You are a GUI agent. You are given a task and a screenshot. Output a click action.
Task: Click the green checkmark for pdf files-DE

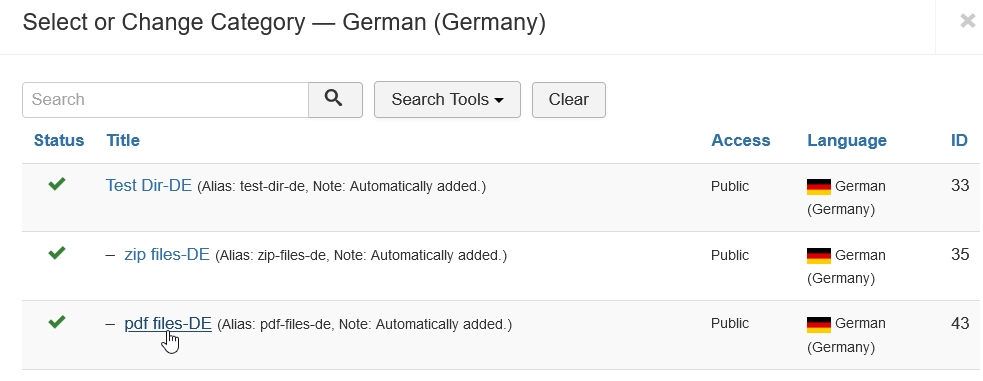pos(57,322)
